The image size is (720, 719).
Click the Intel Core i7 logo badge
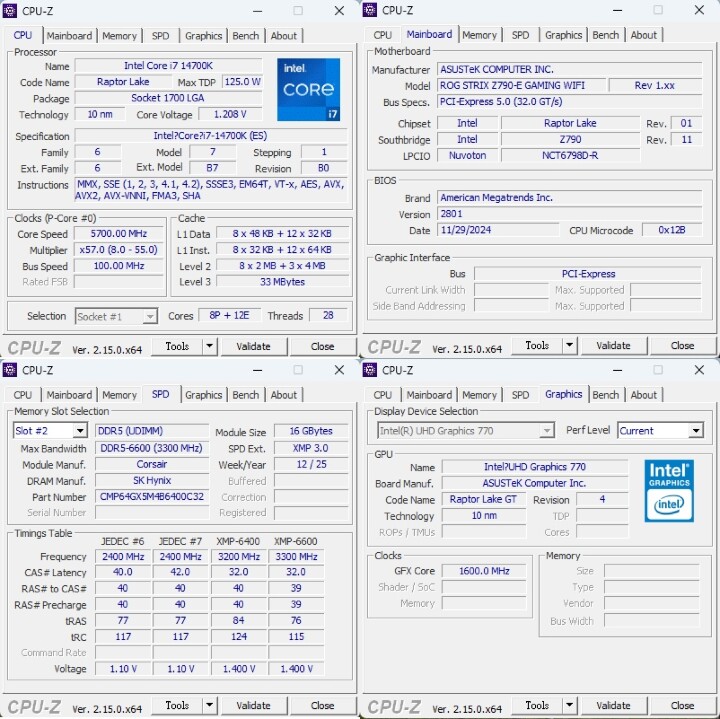click(x=308, y=90)
